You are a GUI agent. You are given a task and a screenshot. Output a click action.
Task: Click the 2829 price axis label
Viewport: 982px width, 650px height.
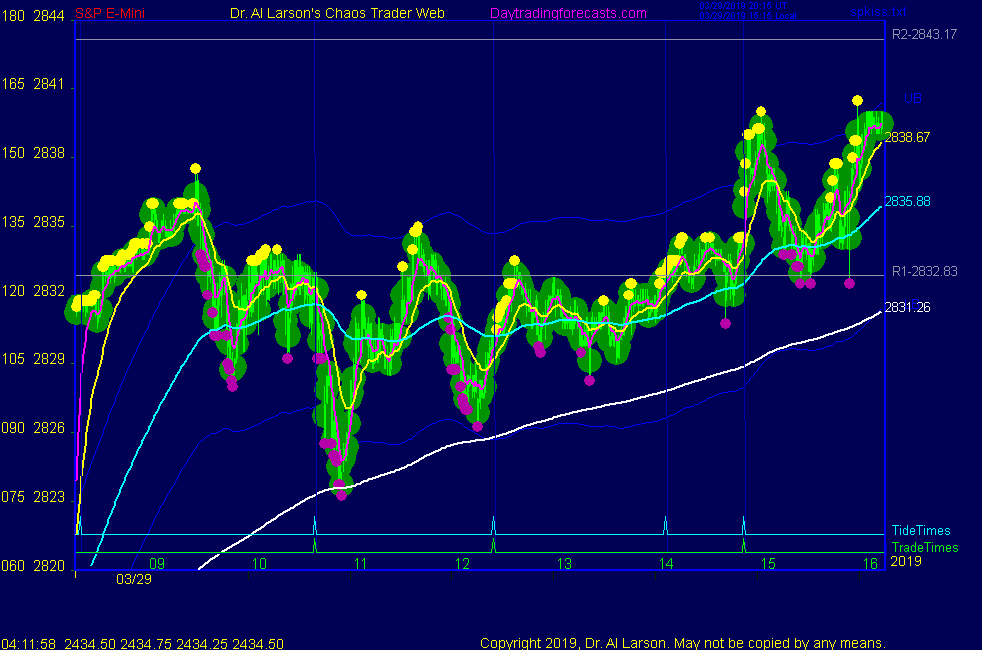click(x=49, y=359)
